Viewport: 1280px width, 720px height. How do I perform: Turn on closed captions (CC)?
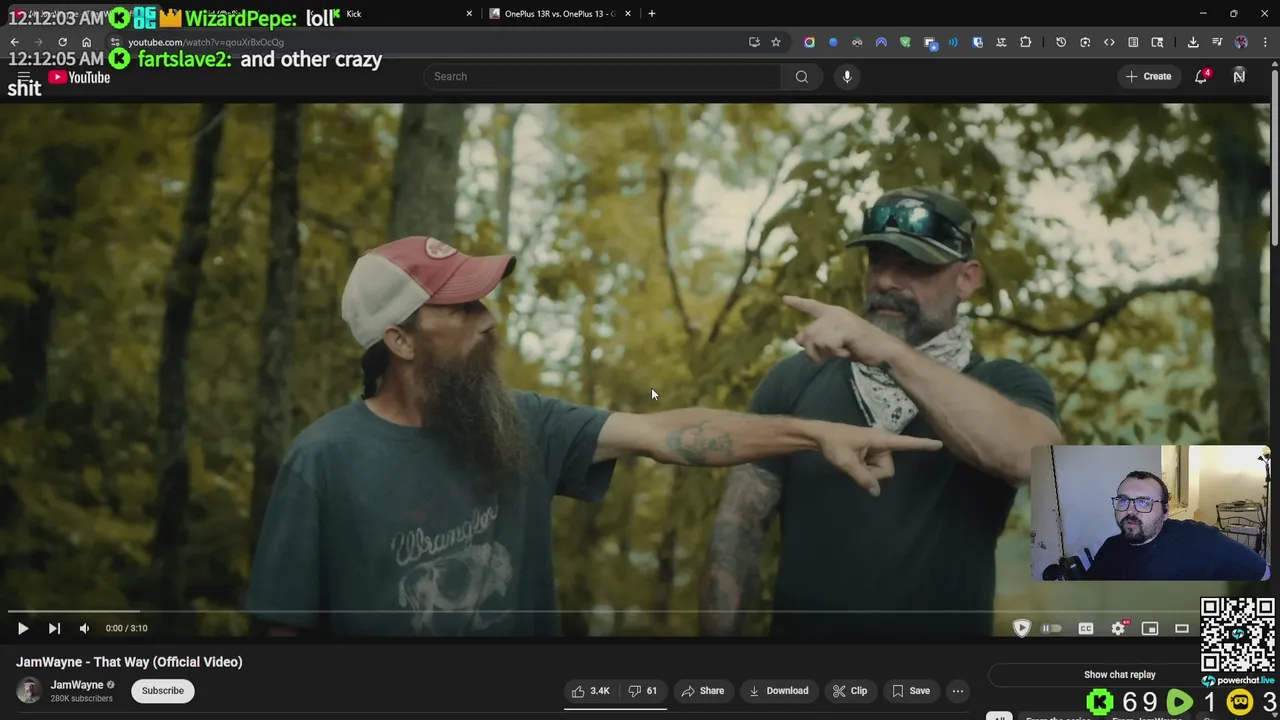coord(1085,628)
